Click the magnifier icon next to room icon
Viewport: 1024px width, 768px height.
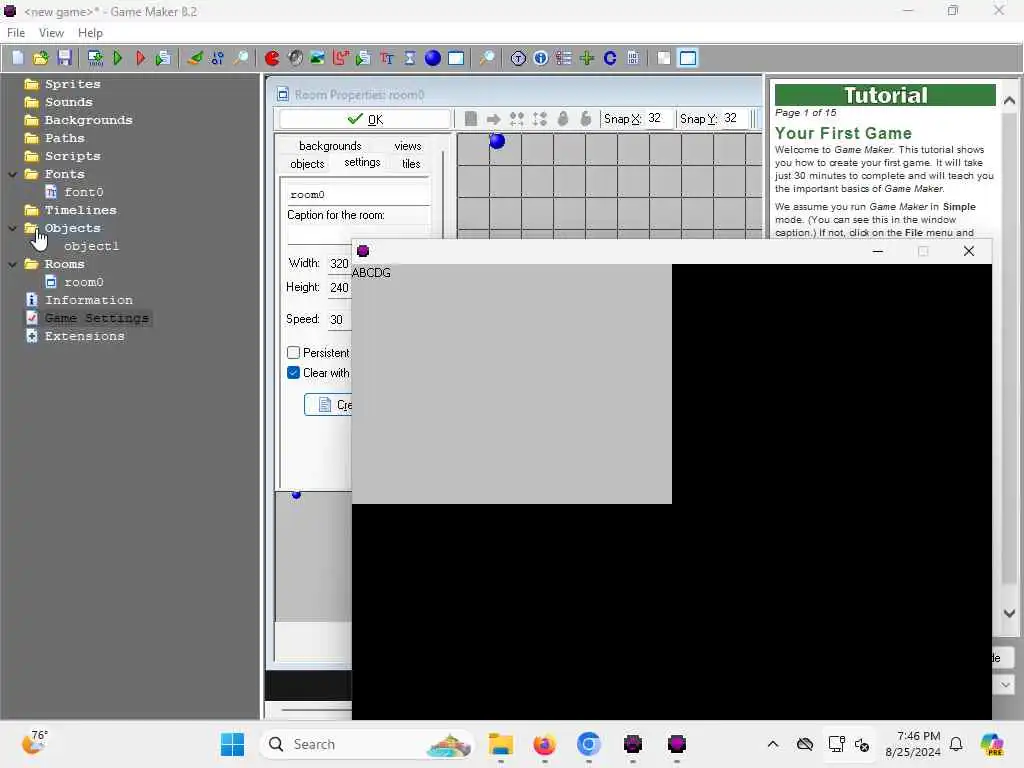tap(487, 58)
